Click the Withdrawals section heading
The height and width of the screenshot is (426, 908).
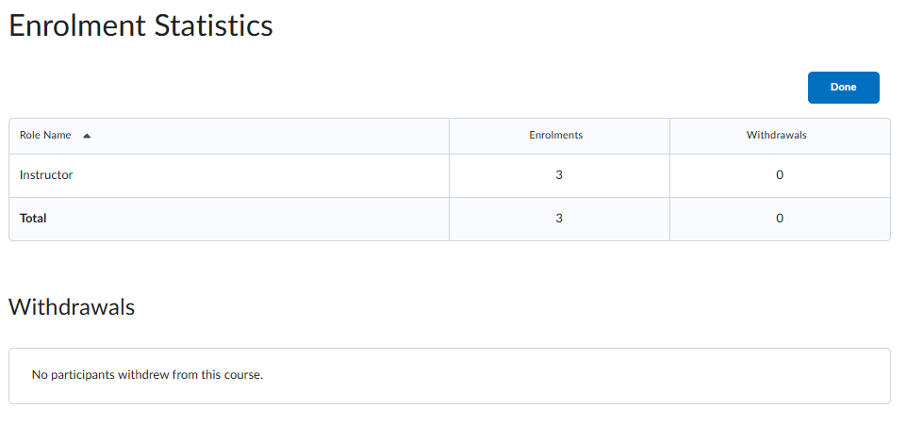[x=71, y=307]
